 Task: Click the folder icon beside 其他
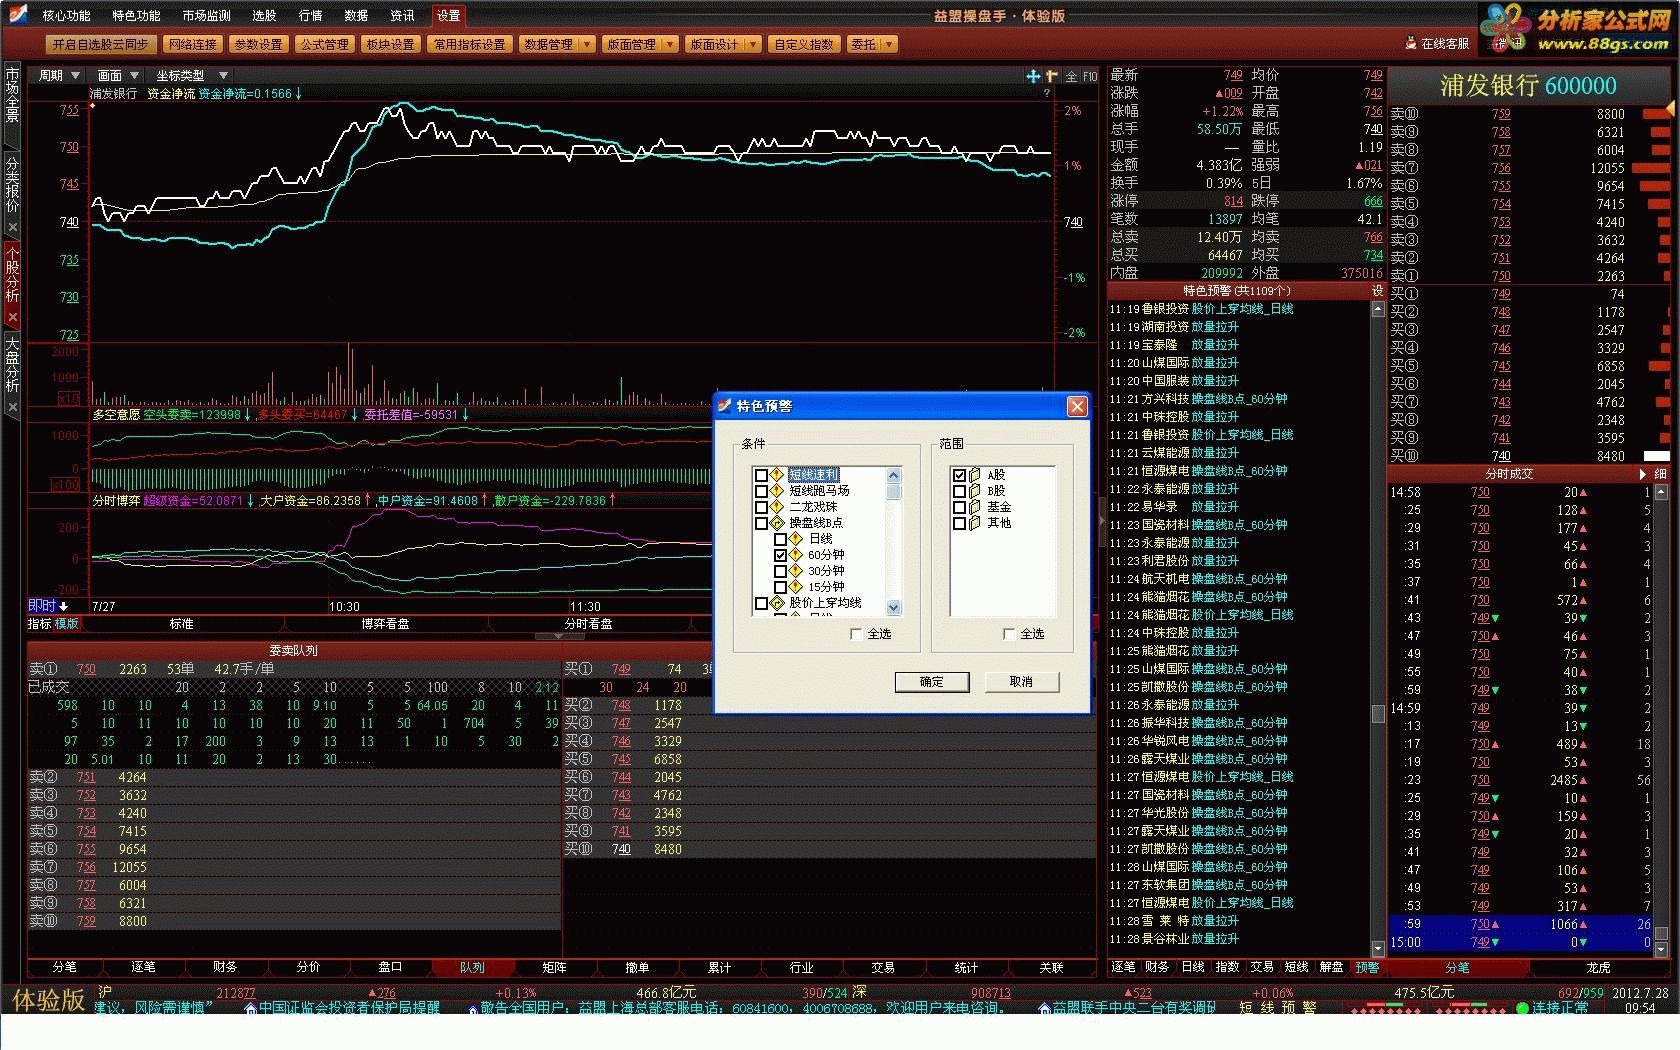[x=975, y=522]
